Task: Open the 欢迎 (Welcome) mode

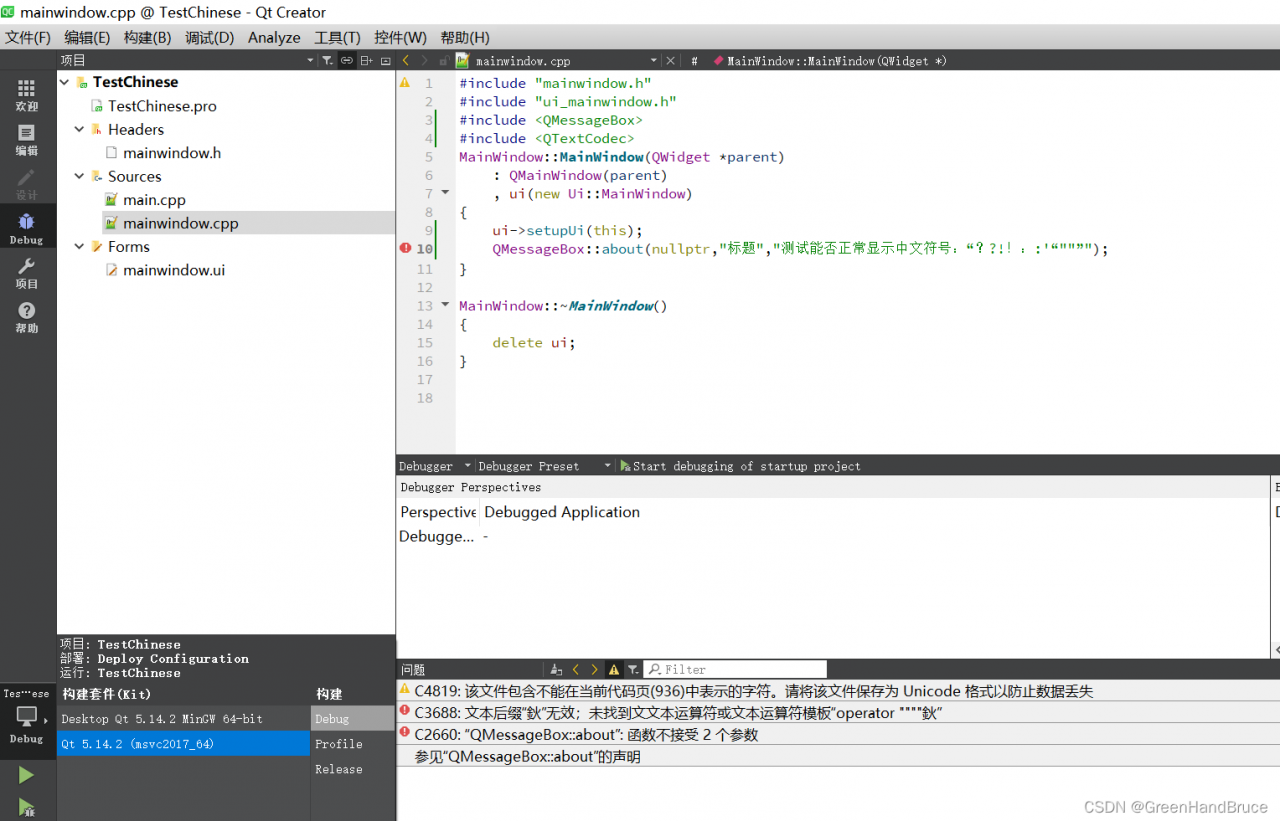Action: tap(27, 95)
